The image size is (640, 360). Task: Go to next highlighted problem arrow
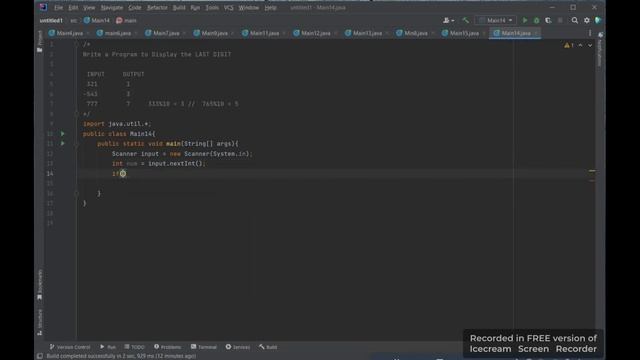(x=590, y=45)
